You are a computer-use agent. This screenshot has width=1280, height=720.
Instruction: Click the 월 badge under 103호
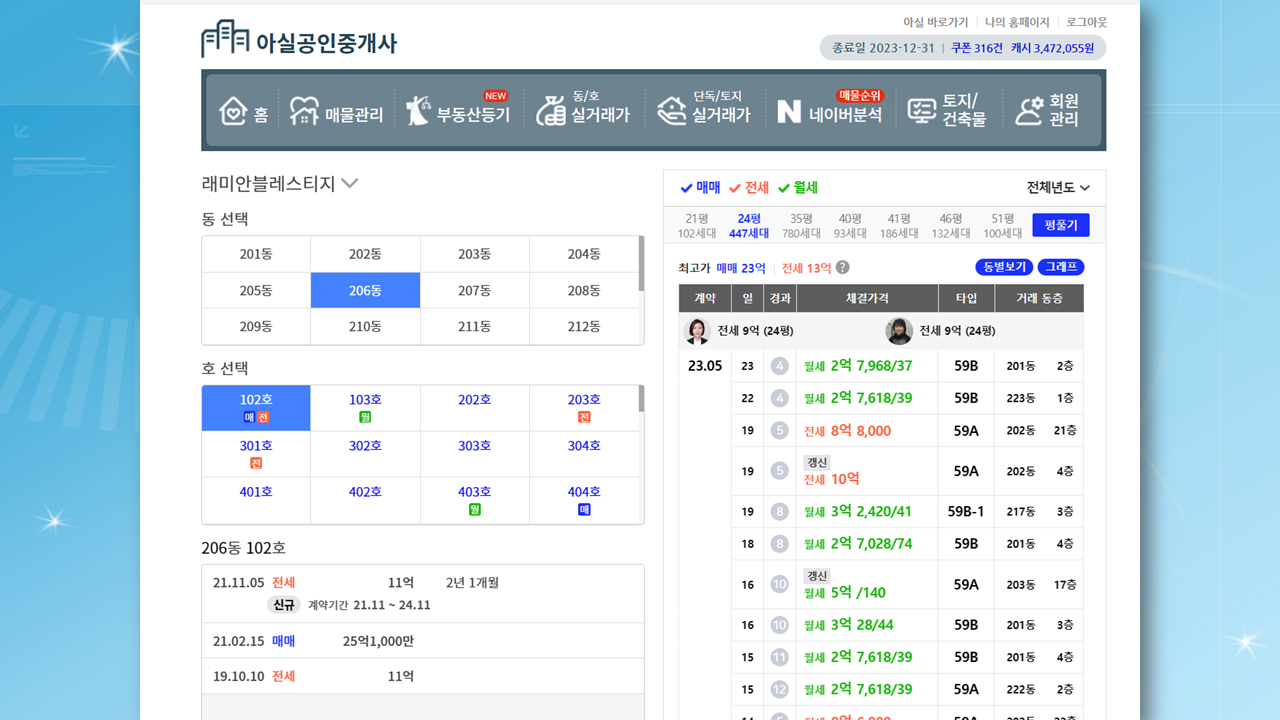365,417
